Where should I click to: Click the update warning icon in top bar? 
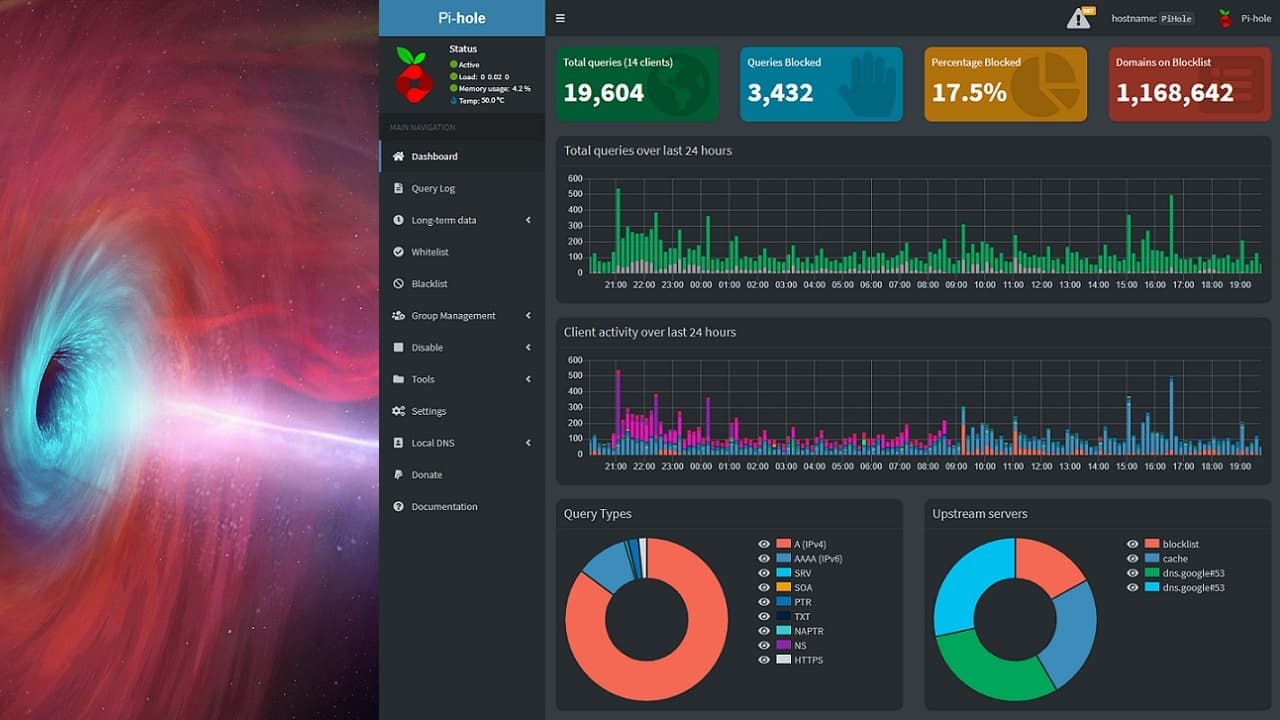pyautogui.click(x=1078, y=17)
